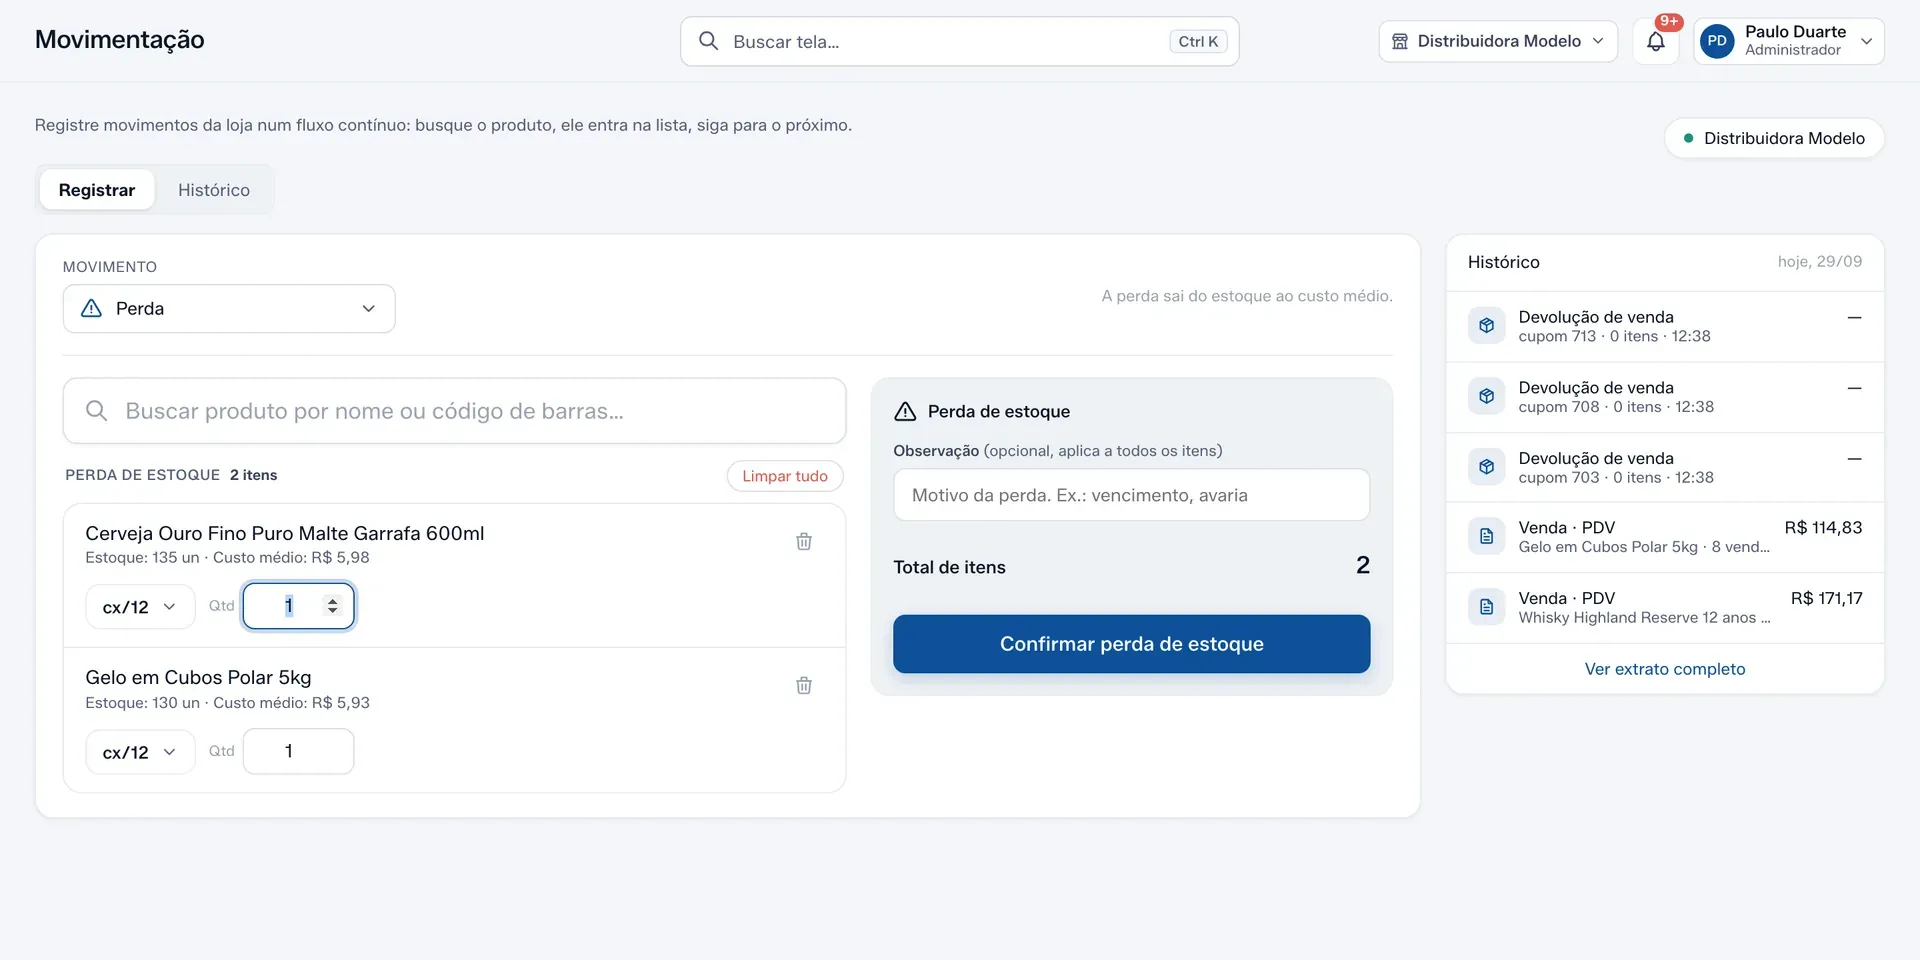Switch to the Histórico tab
Screen dimensions: 1920x960
214,190
